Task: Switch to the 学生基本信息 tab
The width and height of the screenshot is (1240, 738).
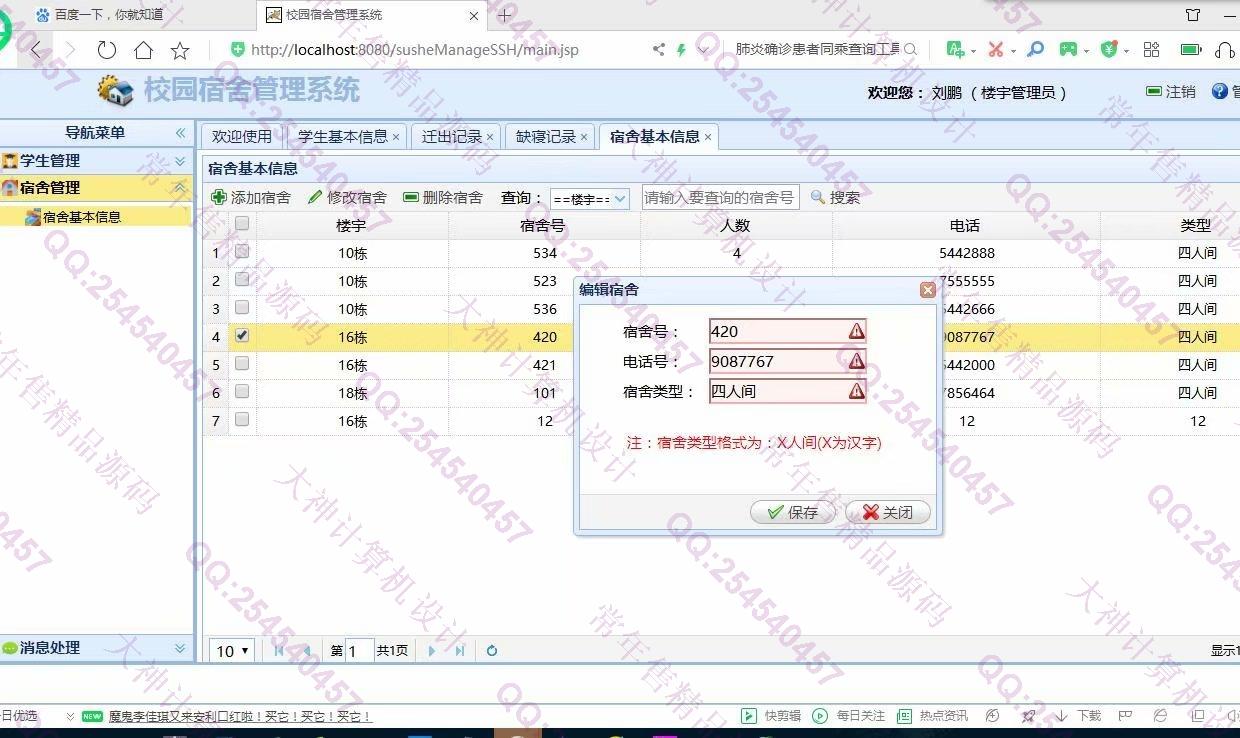Action: pyautogui.click(x=342, y=137)
